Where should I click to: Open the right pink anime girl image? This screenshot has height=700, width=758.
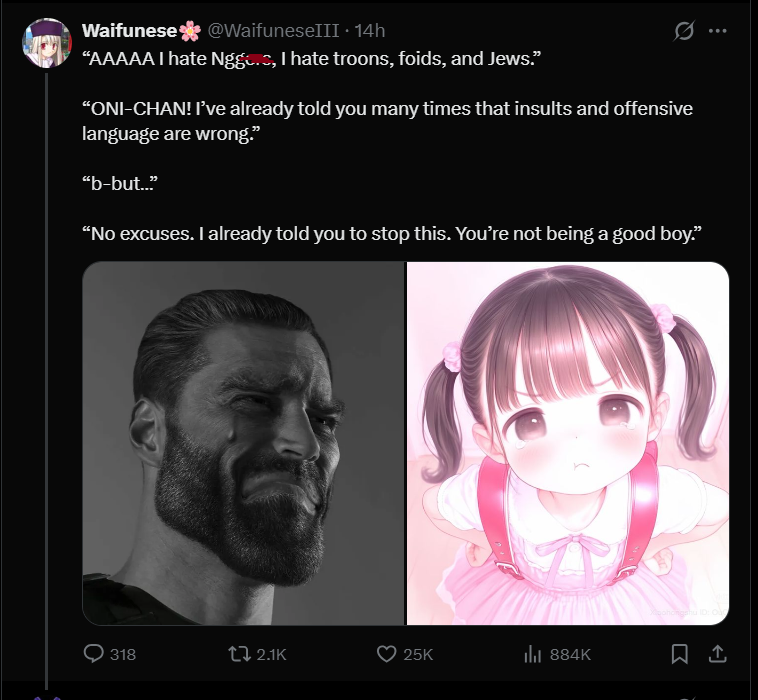click(568, 443)
